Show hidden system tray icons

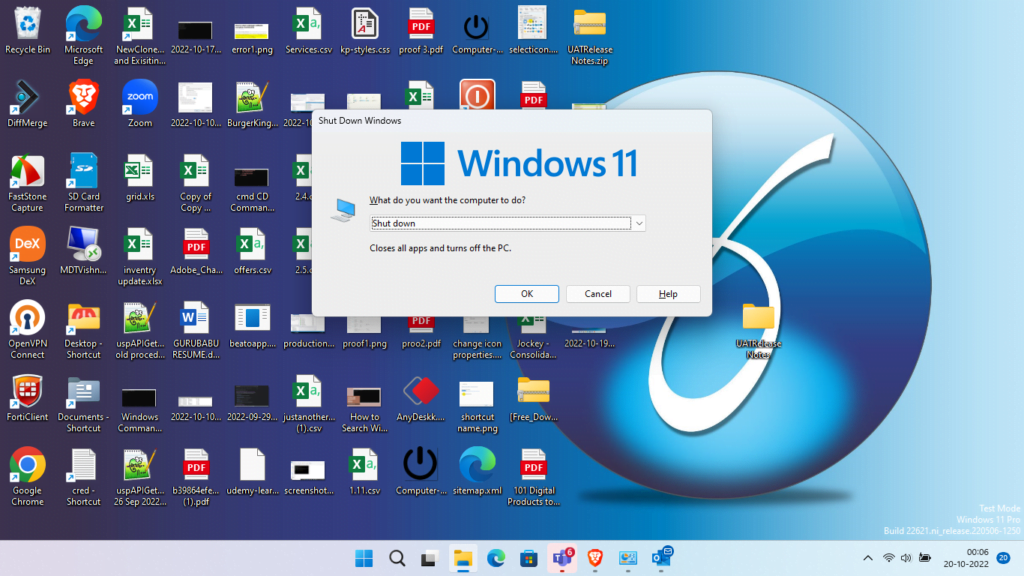pyautogui.click(x=867, y=558)
